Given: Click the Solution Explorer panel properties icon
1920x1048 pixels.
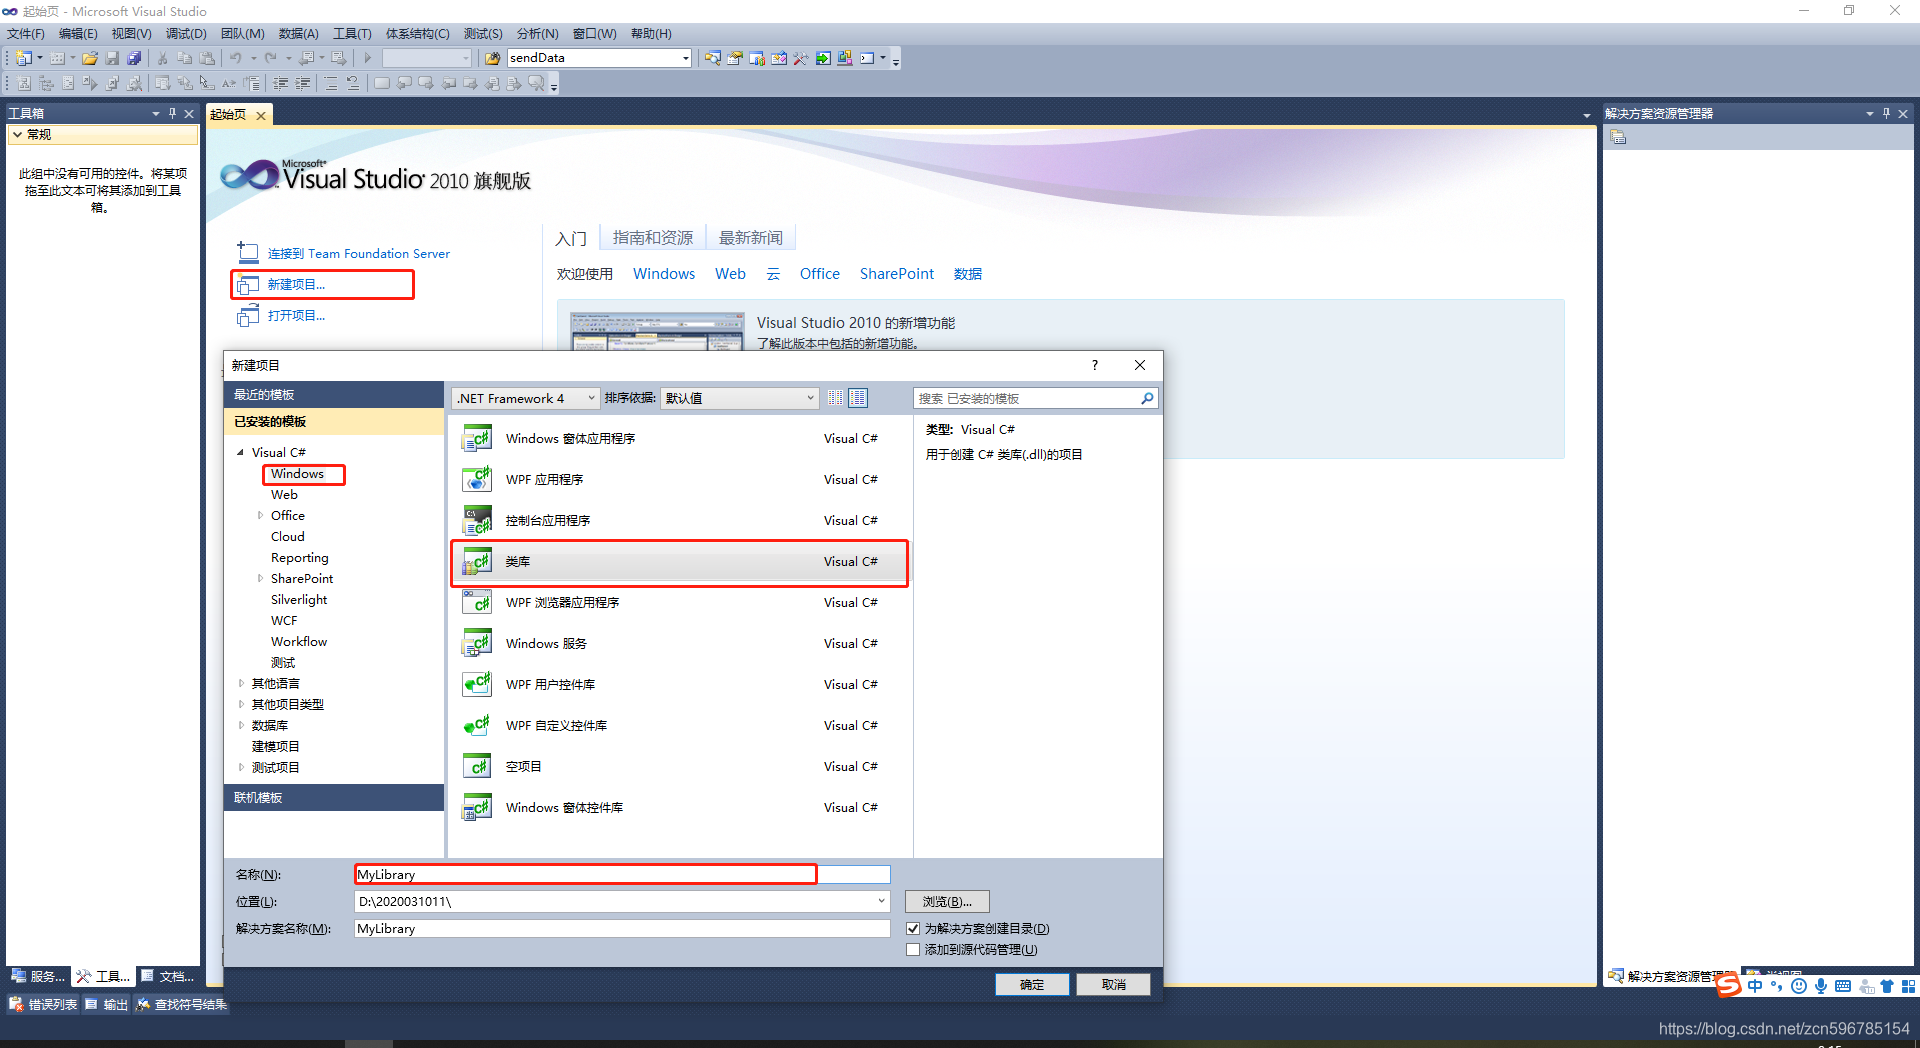Looking at the screenshot, I should point(1618,137).
